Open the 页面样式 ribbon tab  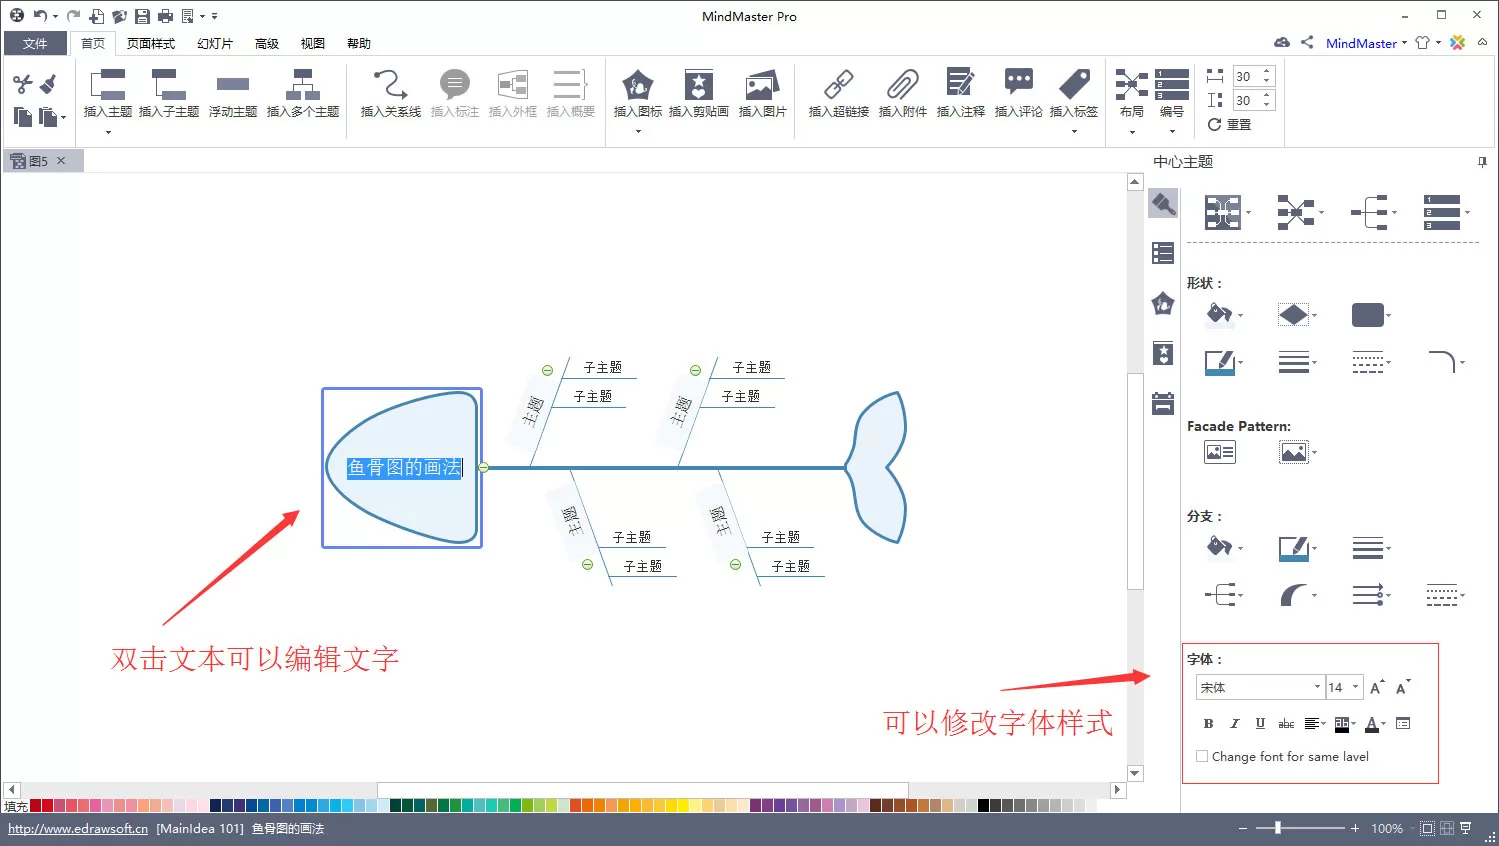(151, 43)
